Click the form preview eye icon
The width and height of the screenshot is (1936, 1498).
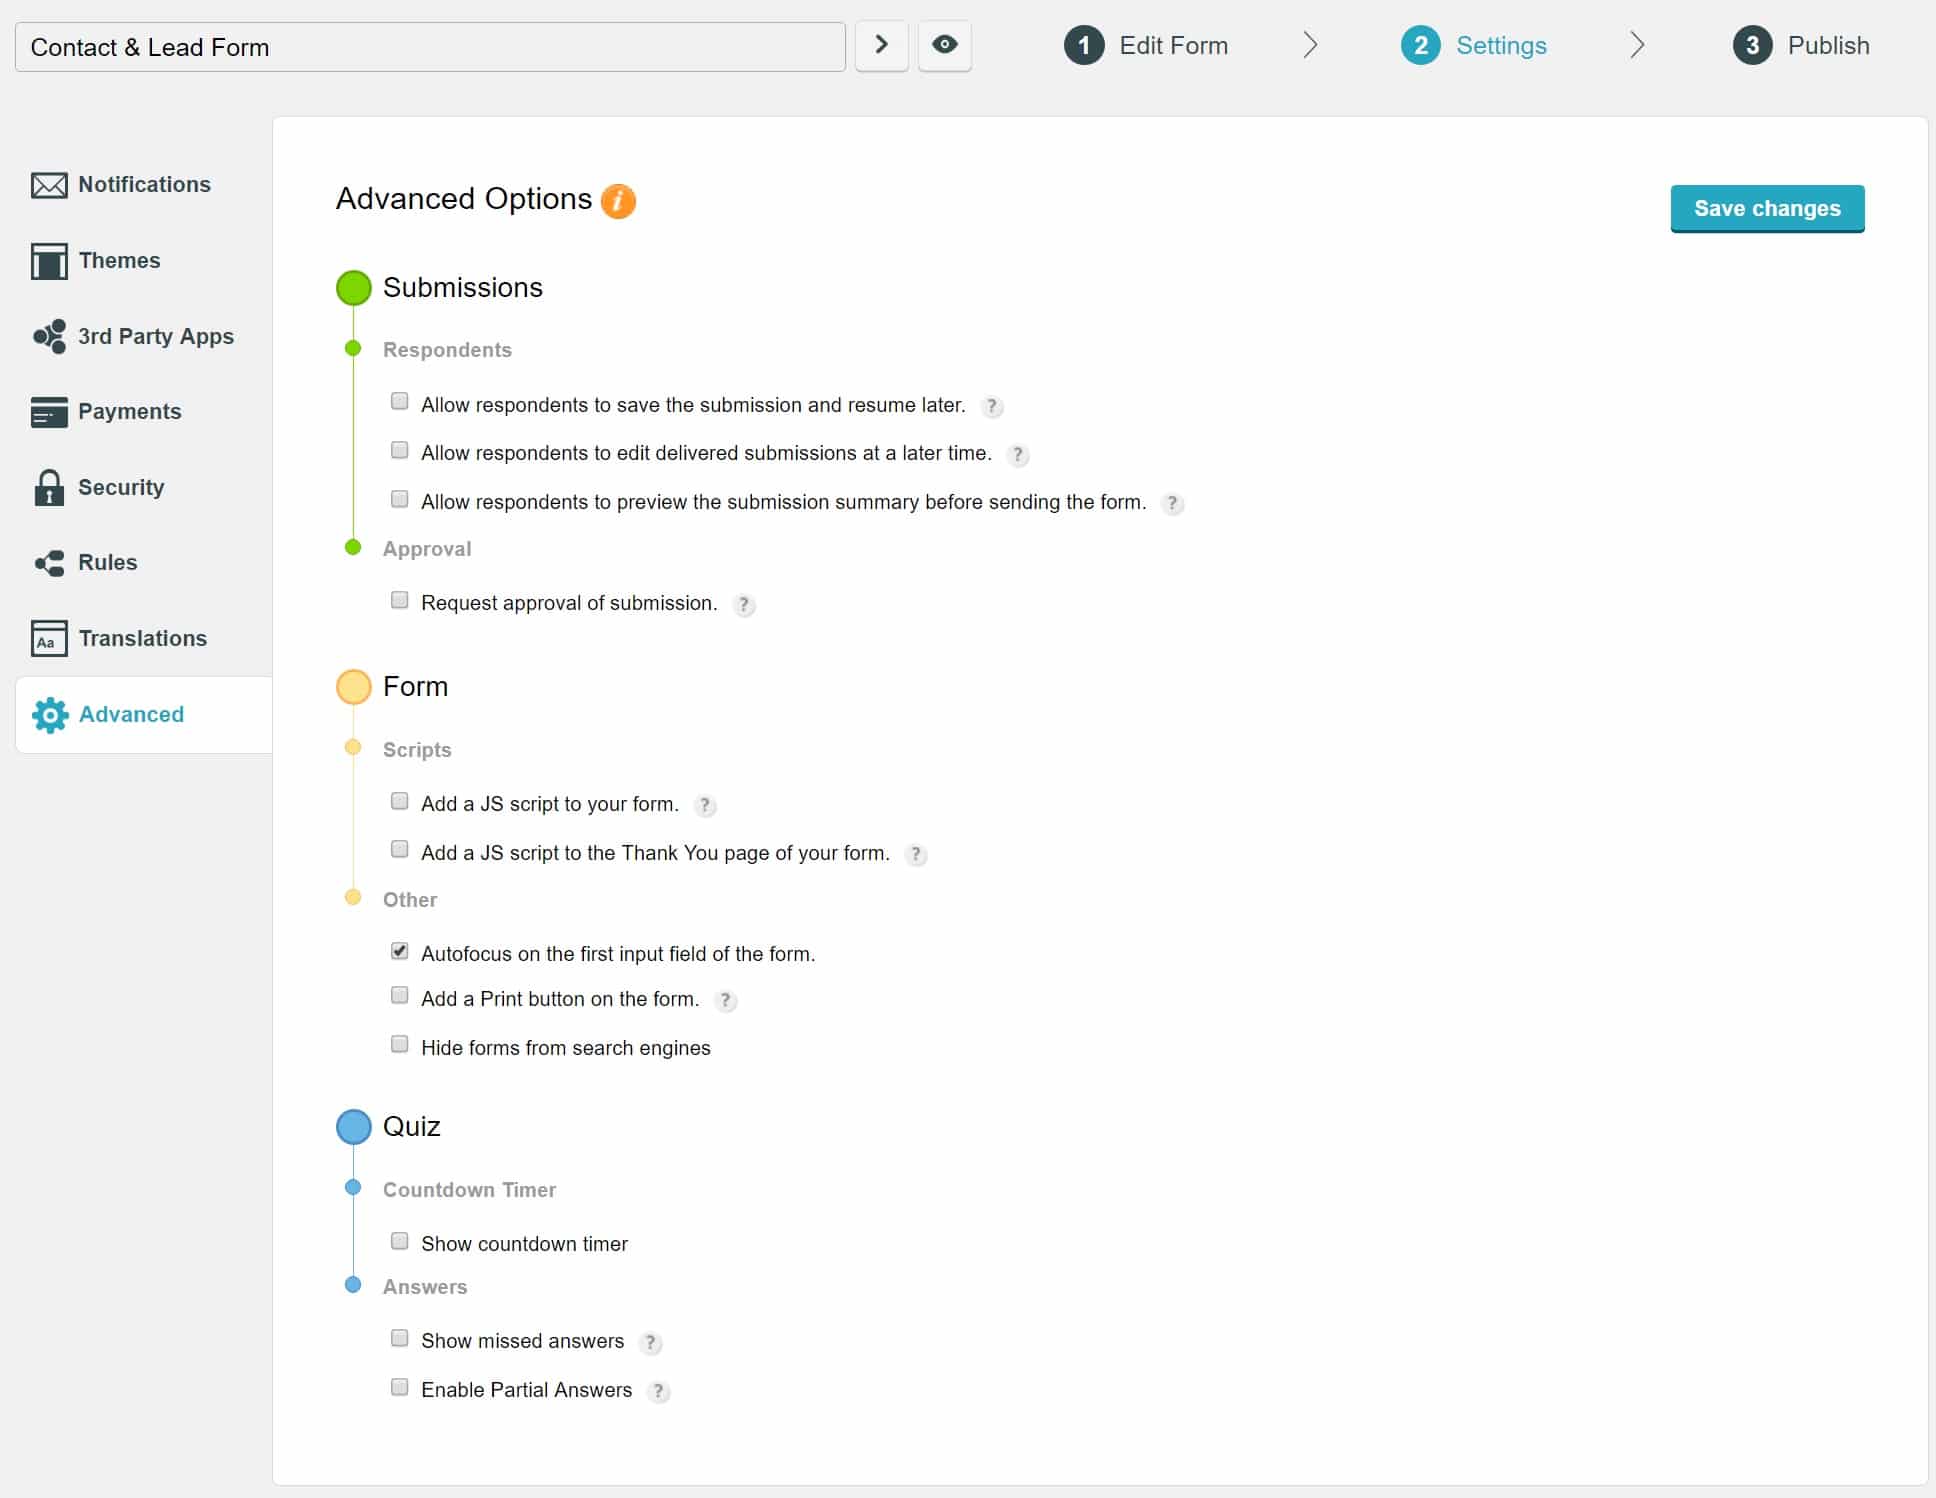[946, 46]
